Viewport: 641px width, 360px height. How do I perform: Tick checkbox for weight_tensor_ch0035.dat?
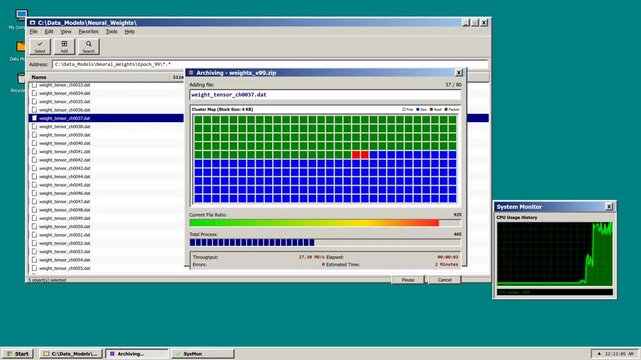coord(34,101)
